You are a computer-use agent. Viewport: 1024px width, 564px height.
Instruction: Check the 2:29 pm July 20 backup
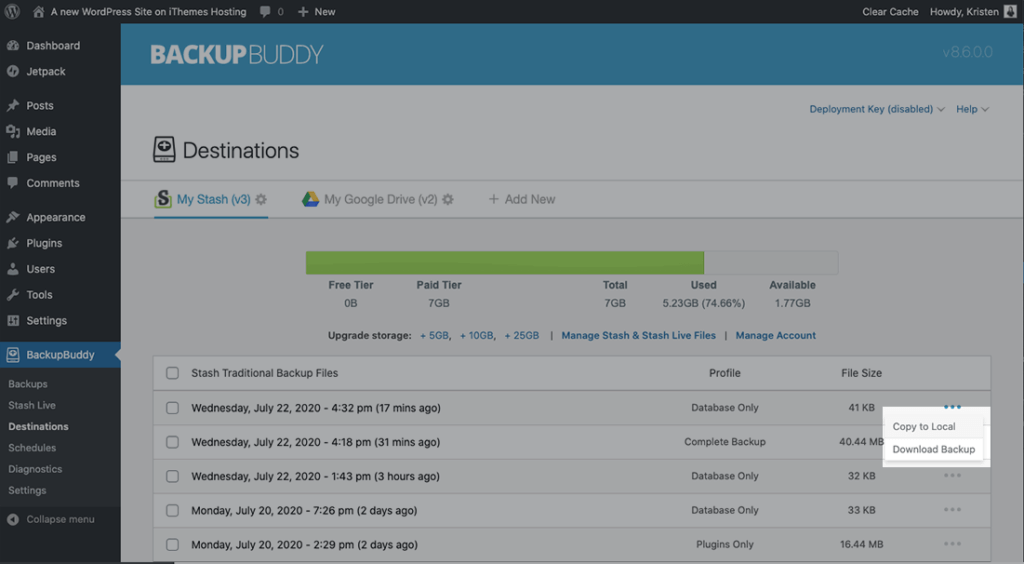pos(172,544)
